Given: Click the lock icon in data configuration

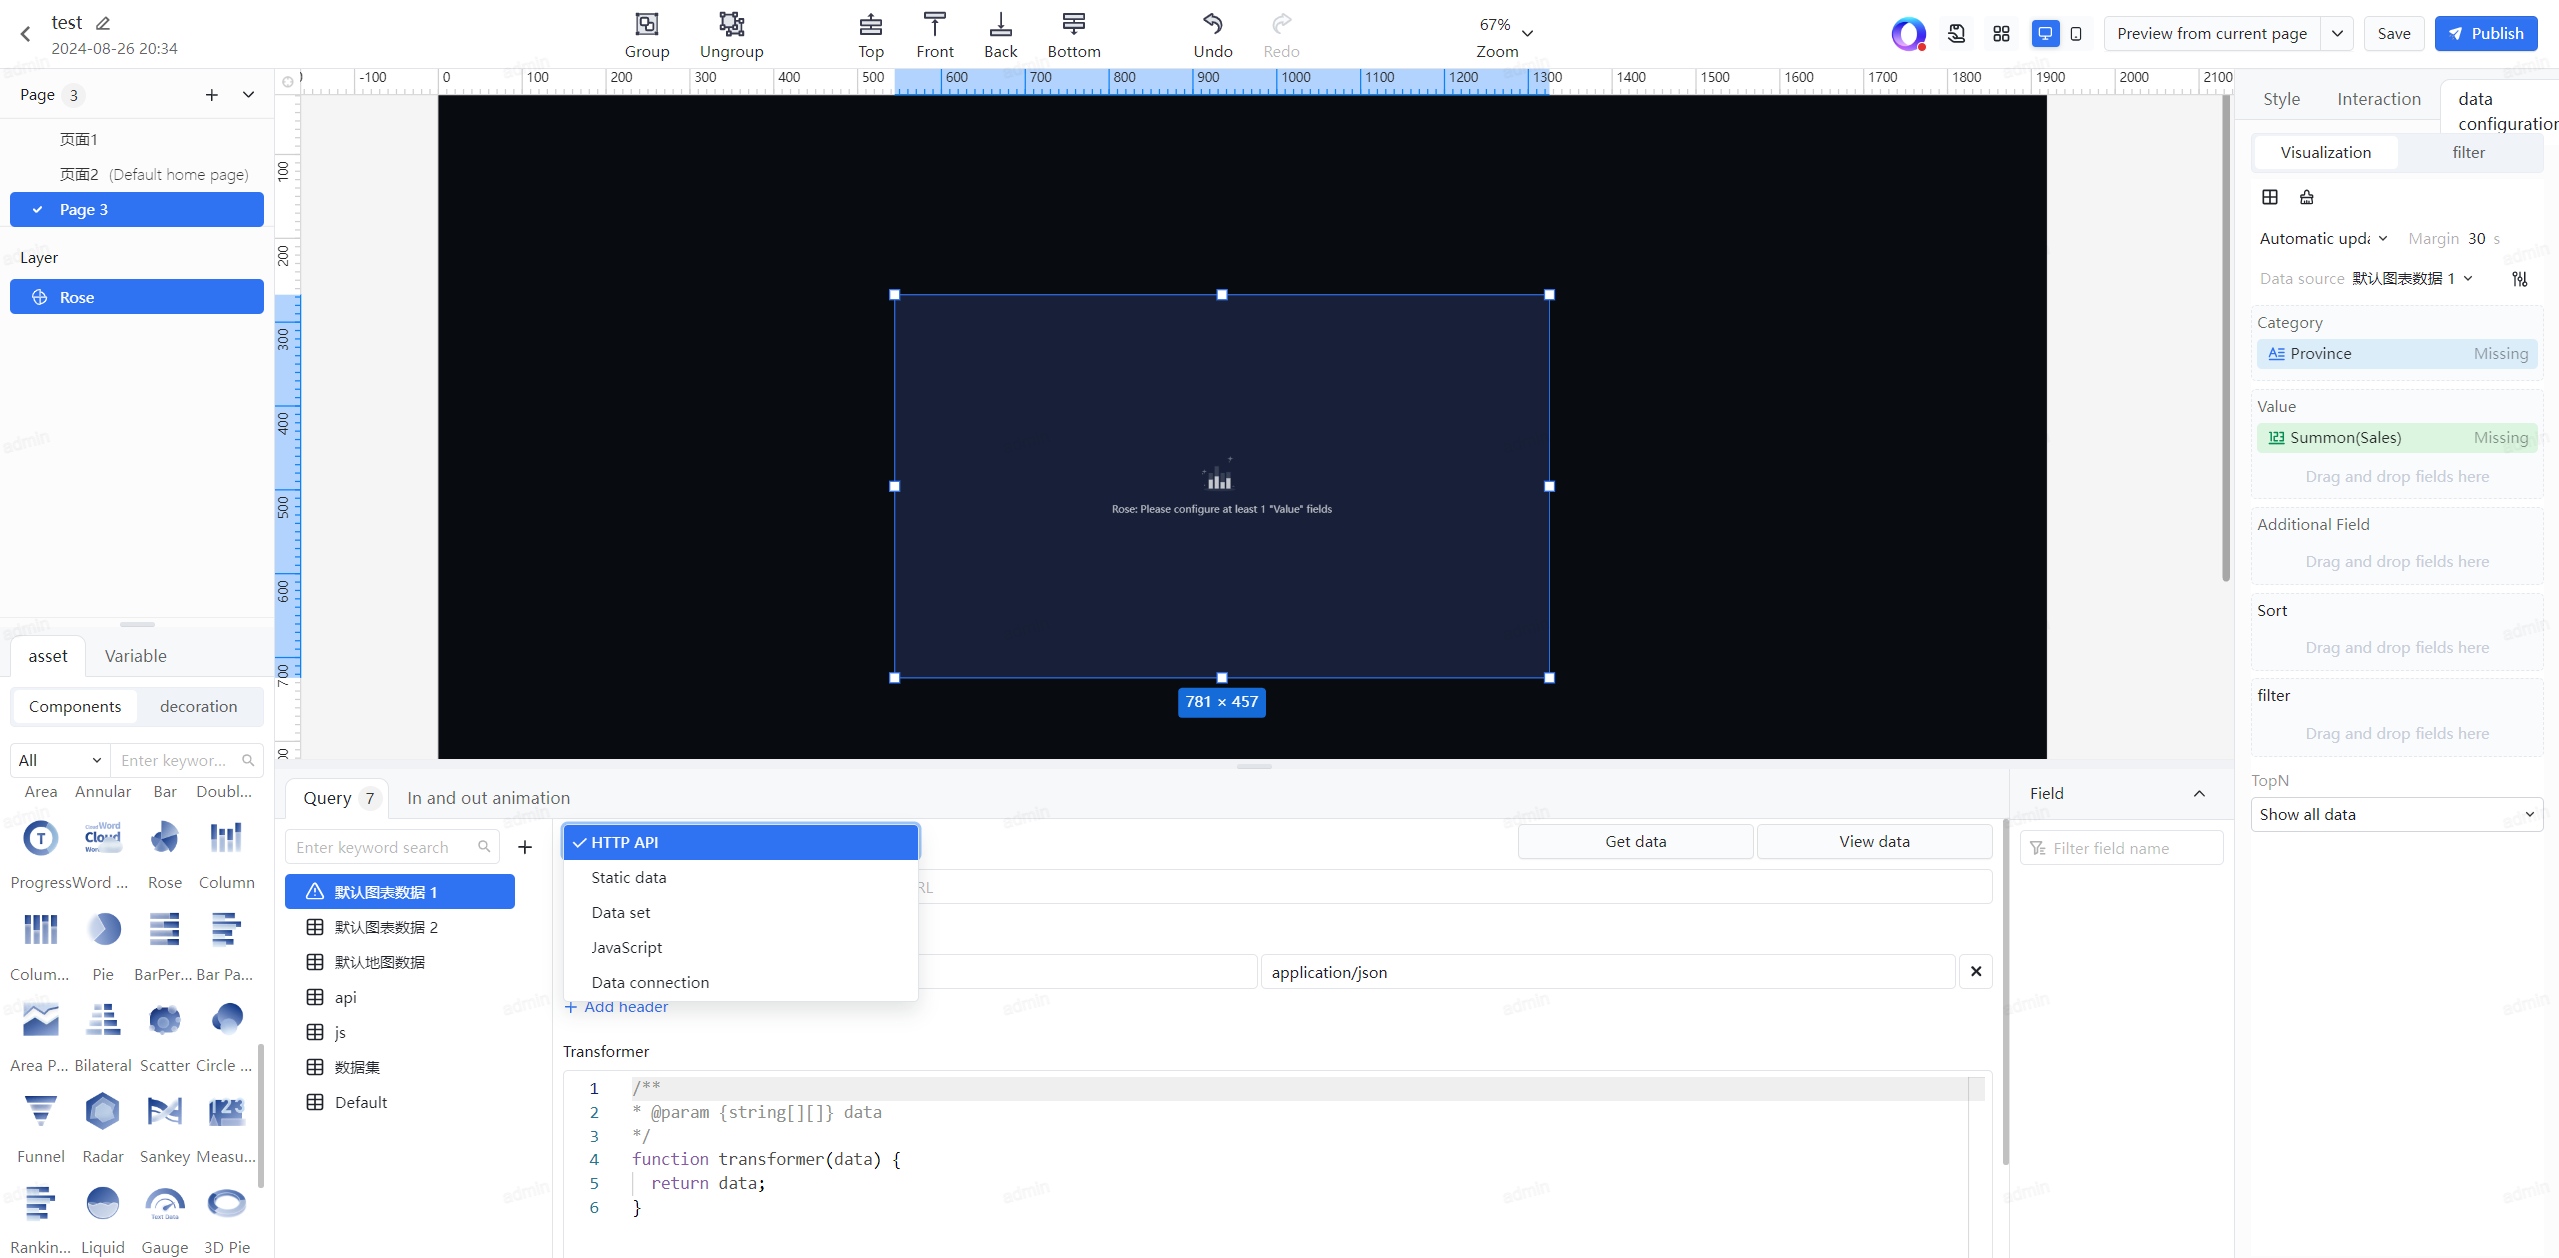Looking at the screenshot, I should pos(2306,197).
